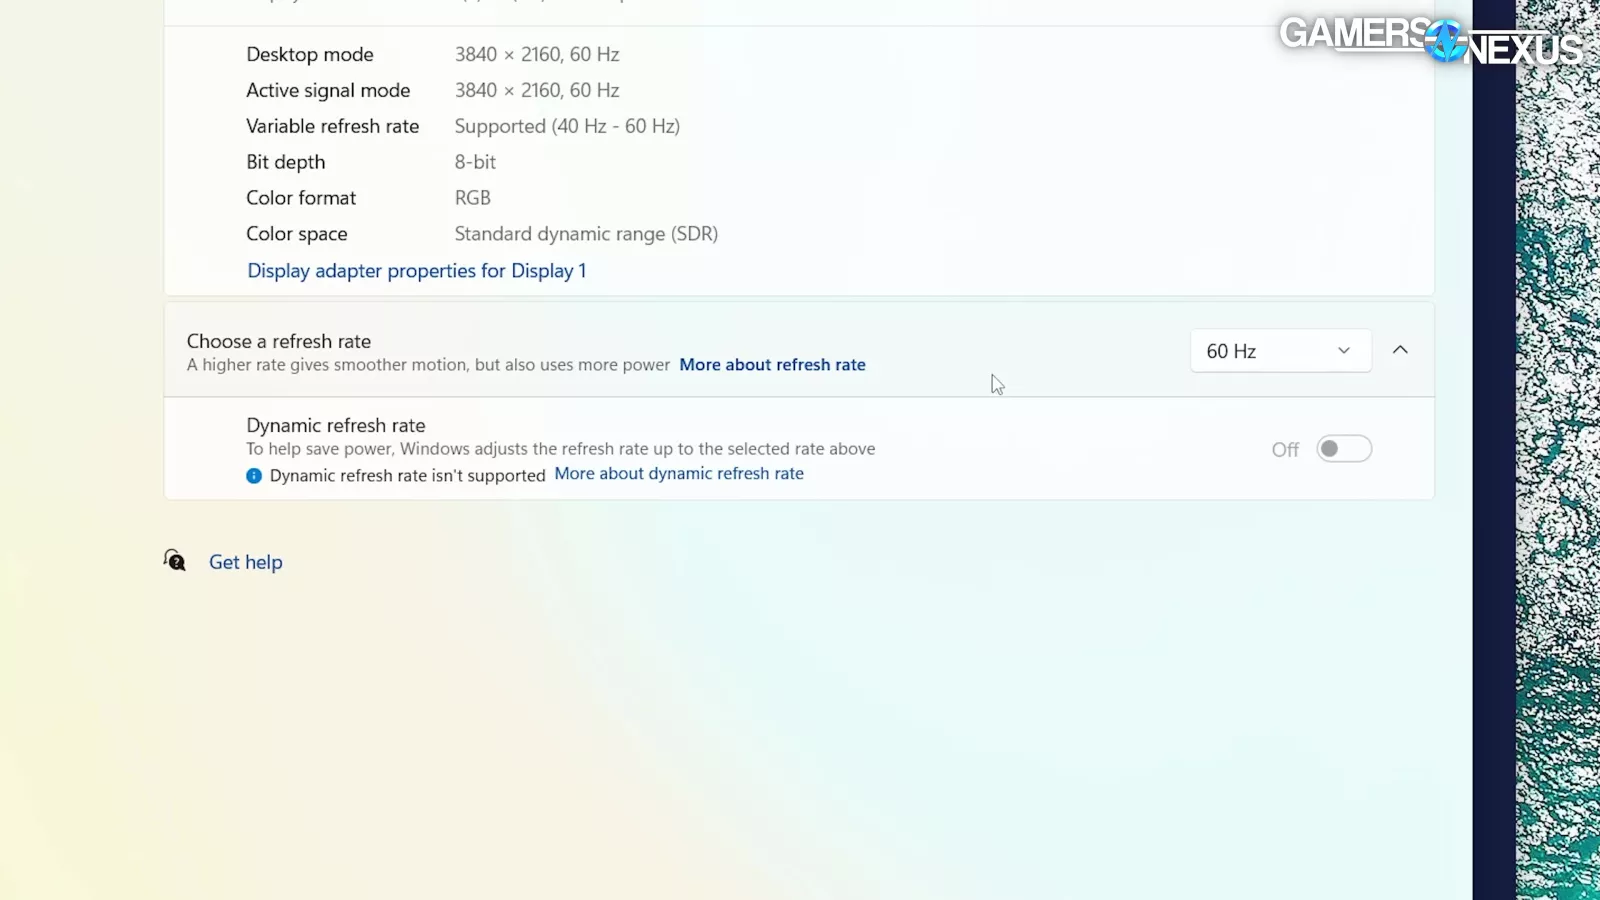Click the Gamers Nexus logo watermark
The width and height of the screenshot is (1600, 900).
[x=1430, y=41]
